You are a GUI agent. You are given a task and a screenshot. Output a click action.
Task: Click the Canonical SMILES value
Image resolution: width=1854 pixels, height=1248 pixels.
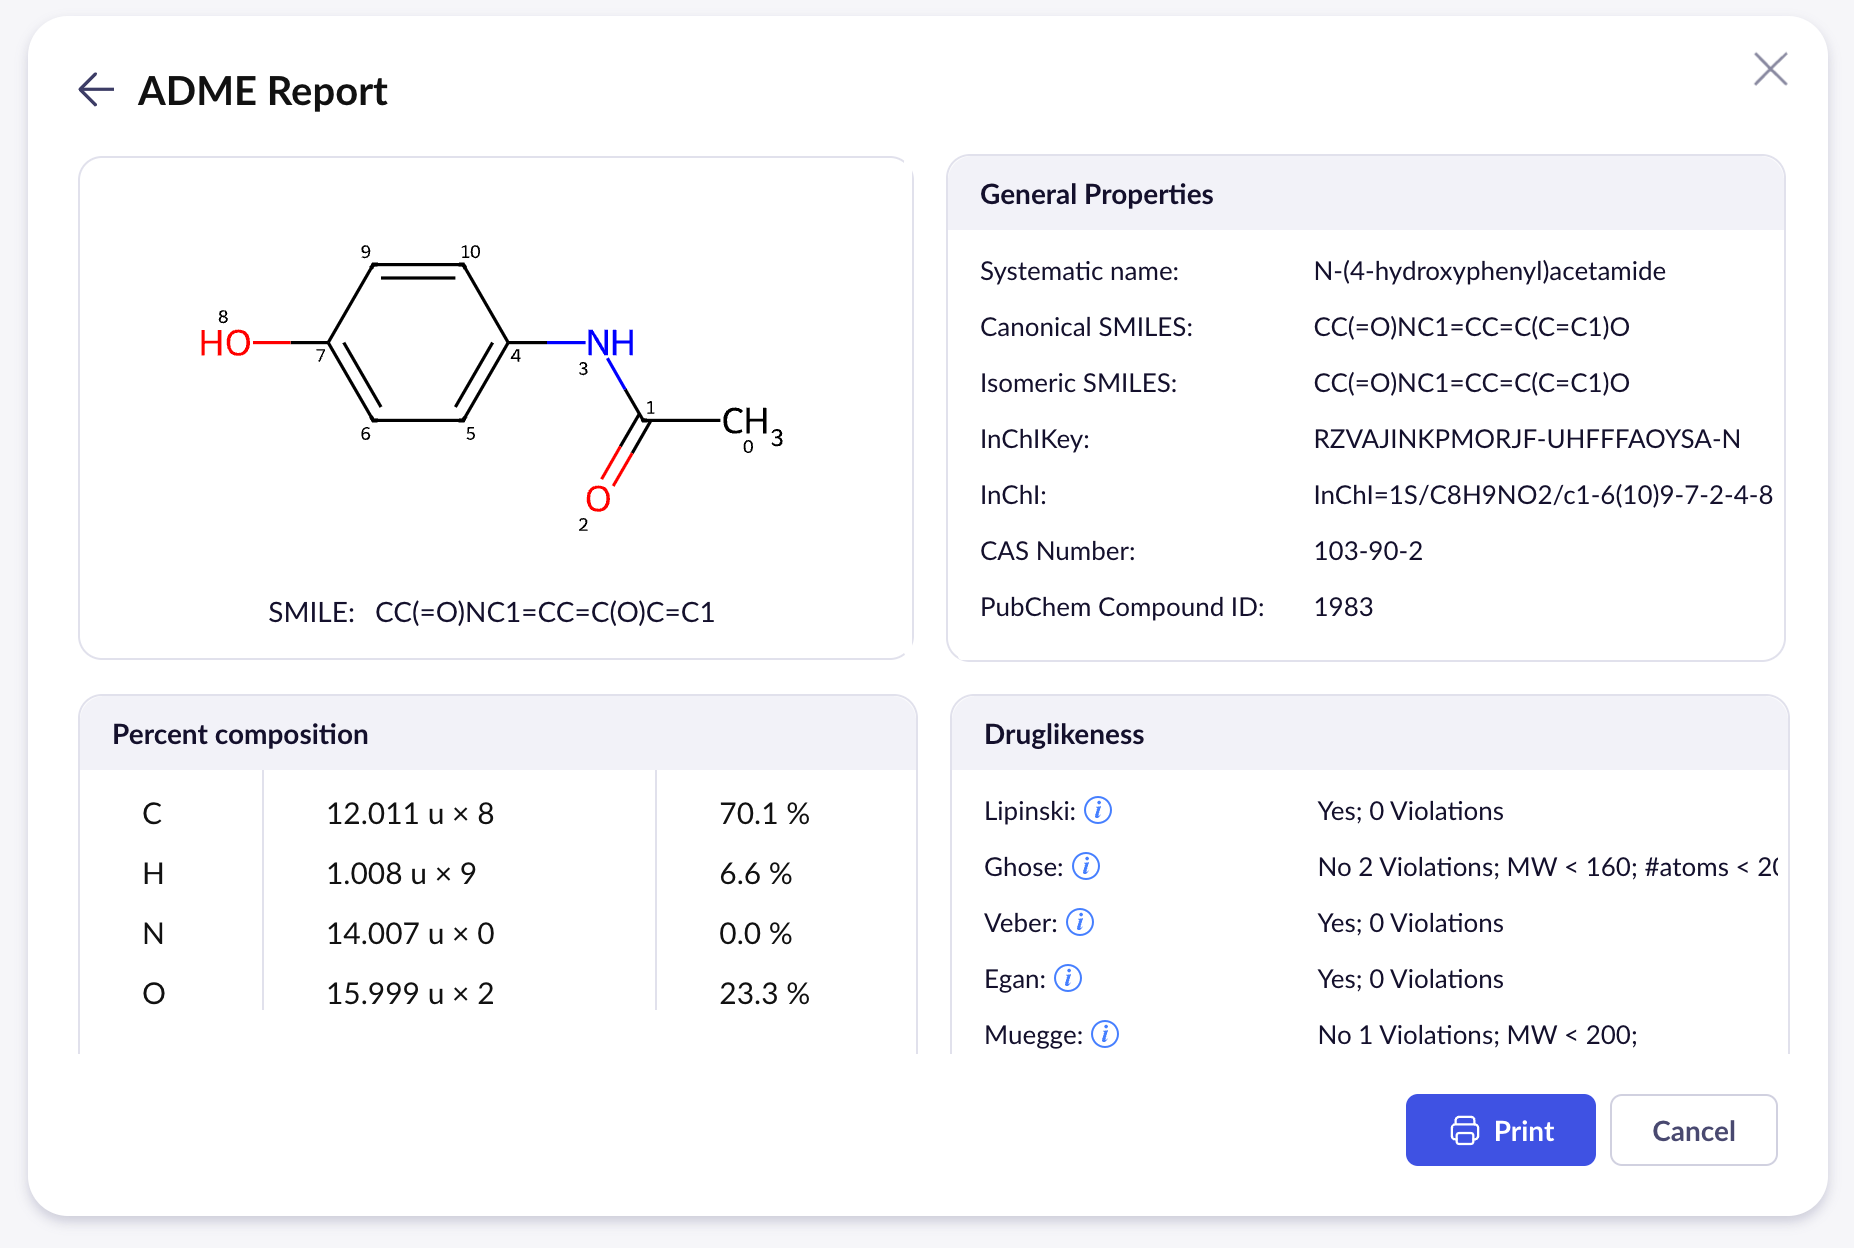[x=1471, y=327]
